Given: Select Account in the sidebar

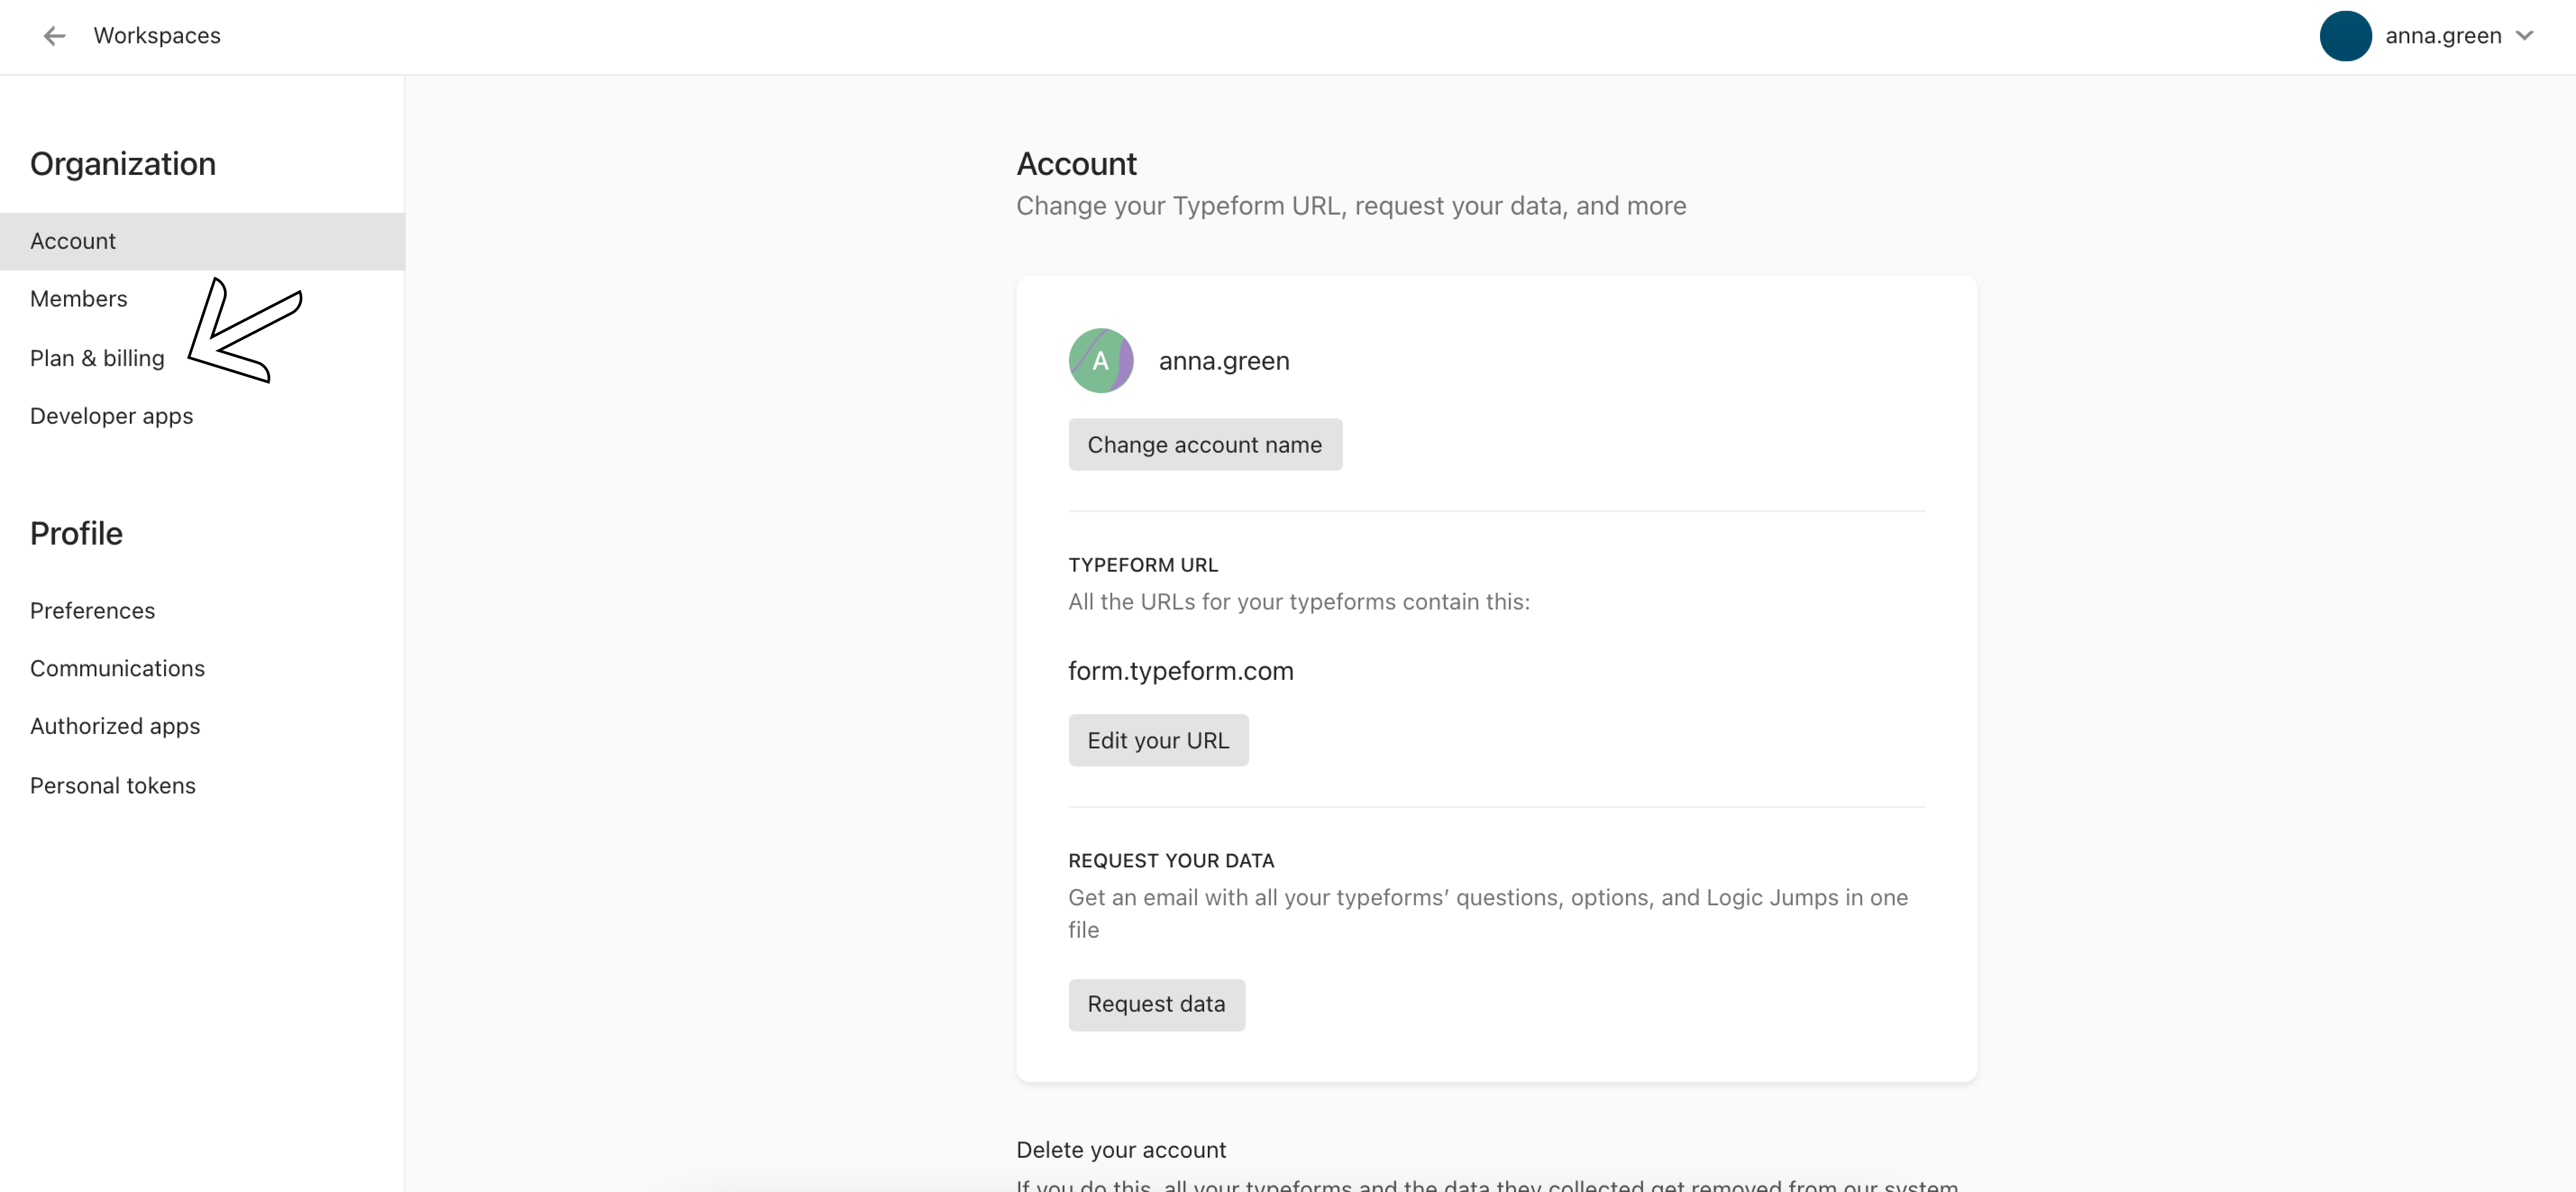Looking at the screenshot, I should tap(73, 241).
